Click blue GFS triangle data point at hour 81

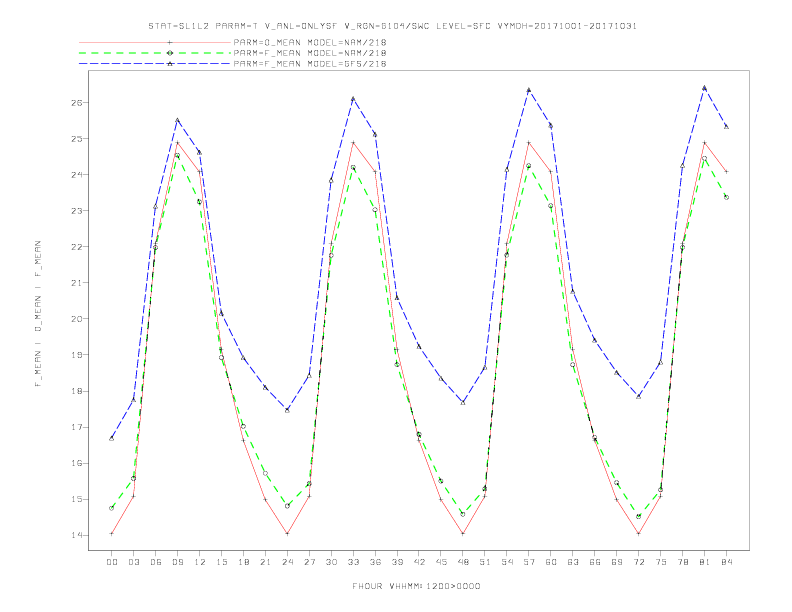coord(705,88)
